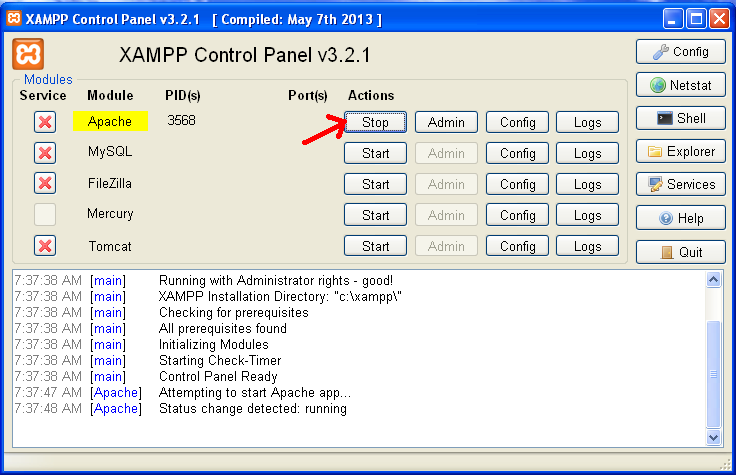Click Config button in FileZilla row

point(517,184)
